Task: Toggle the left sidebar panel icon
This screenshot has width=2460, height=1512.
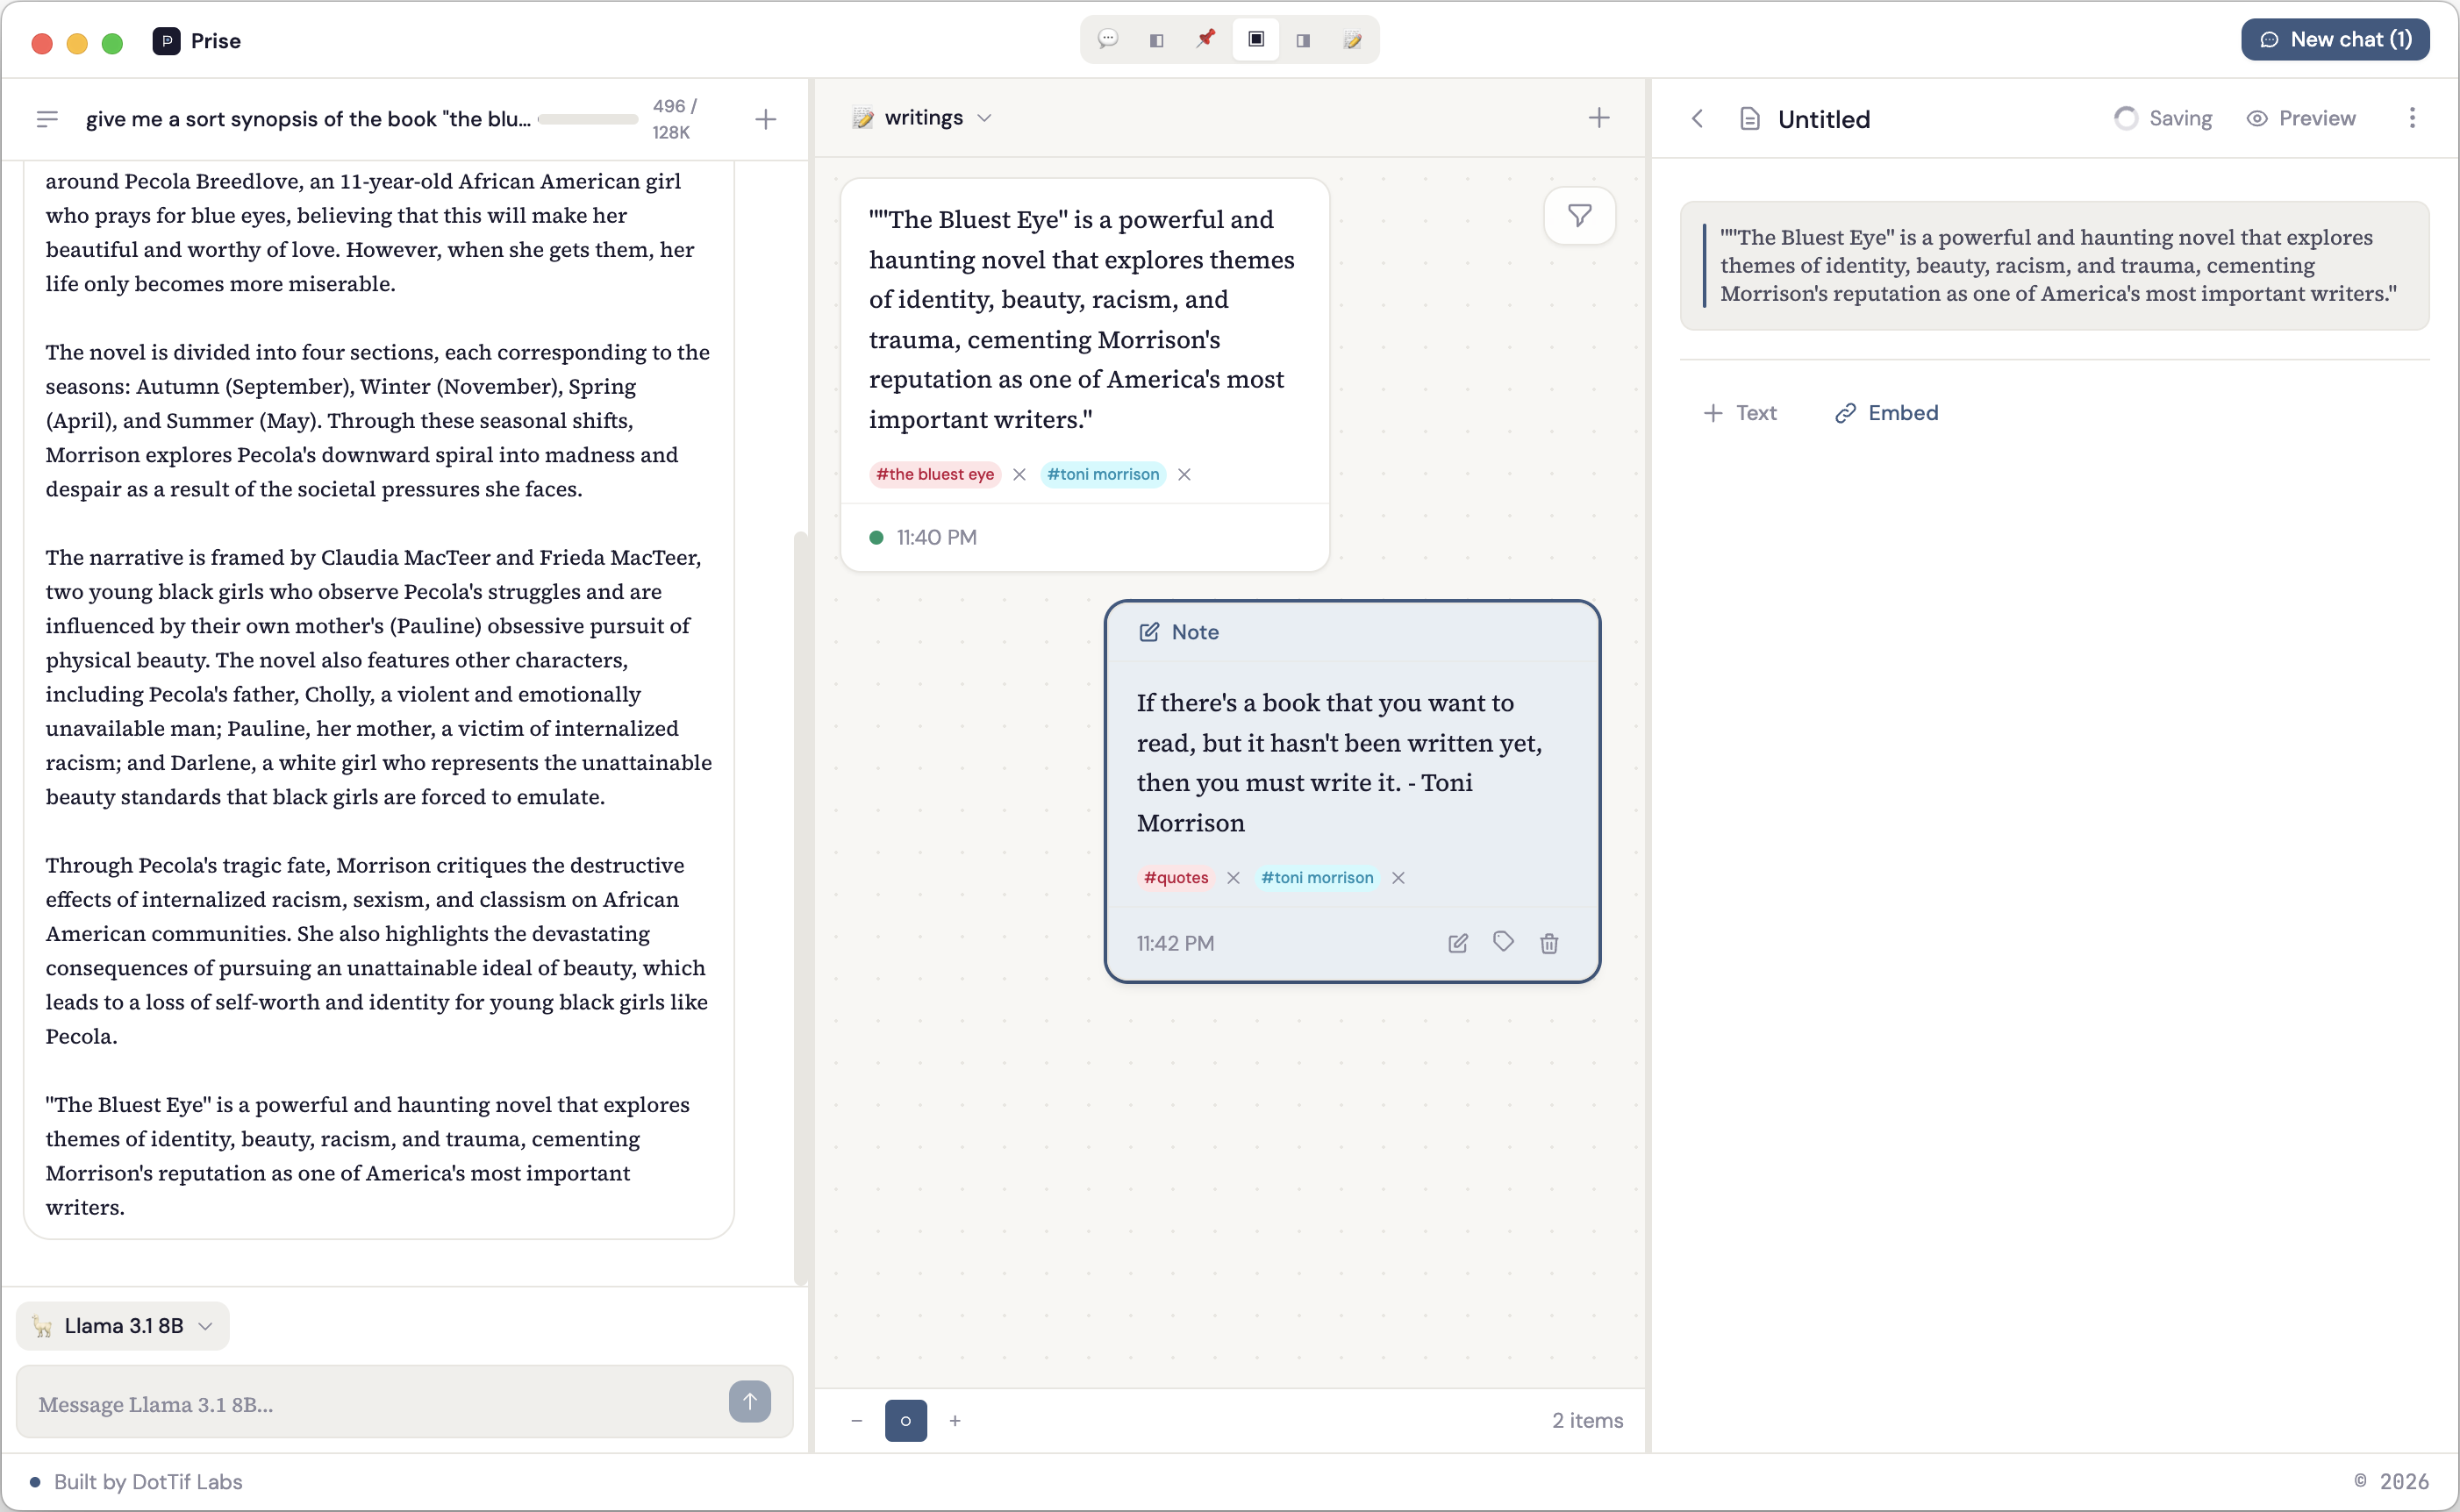Action: pos(1157,40)
